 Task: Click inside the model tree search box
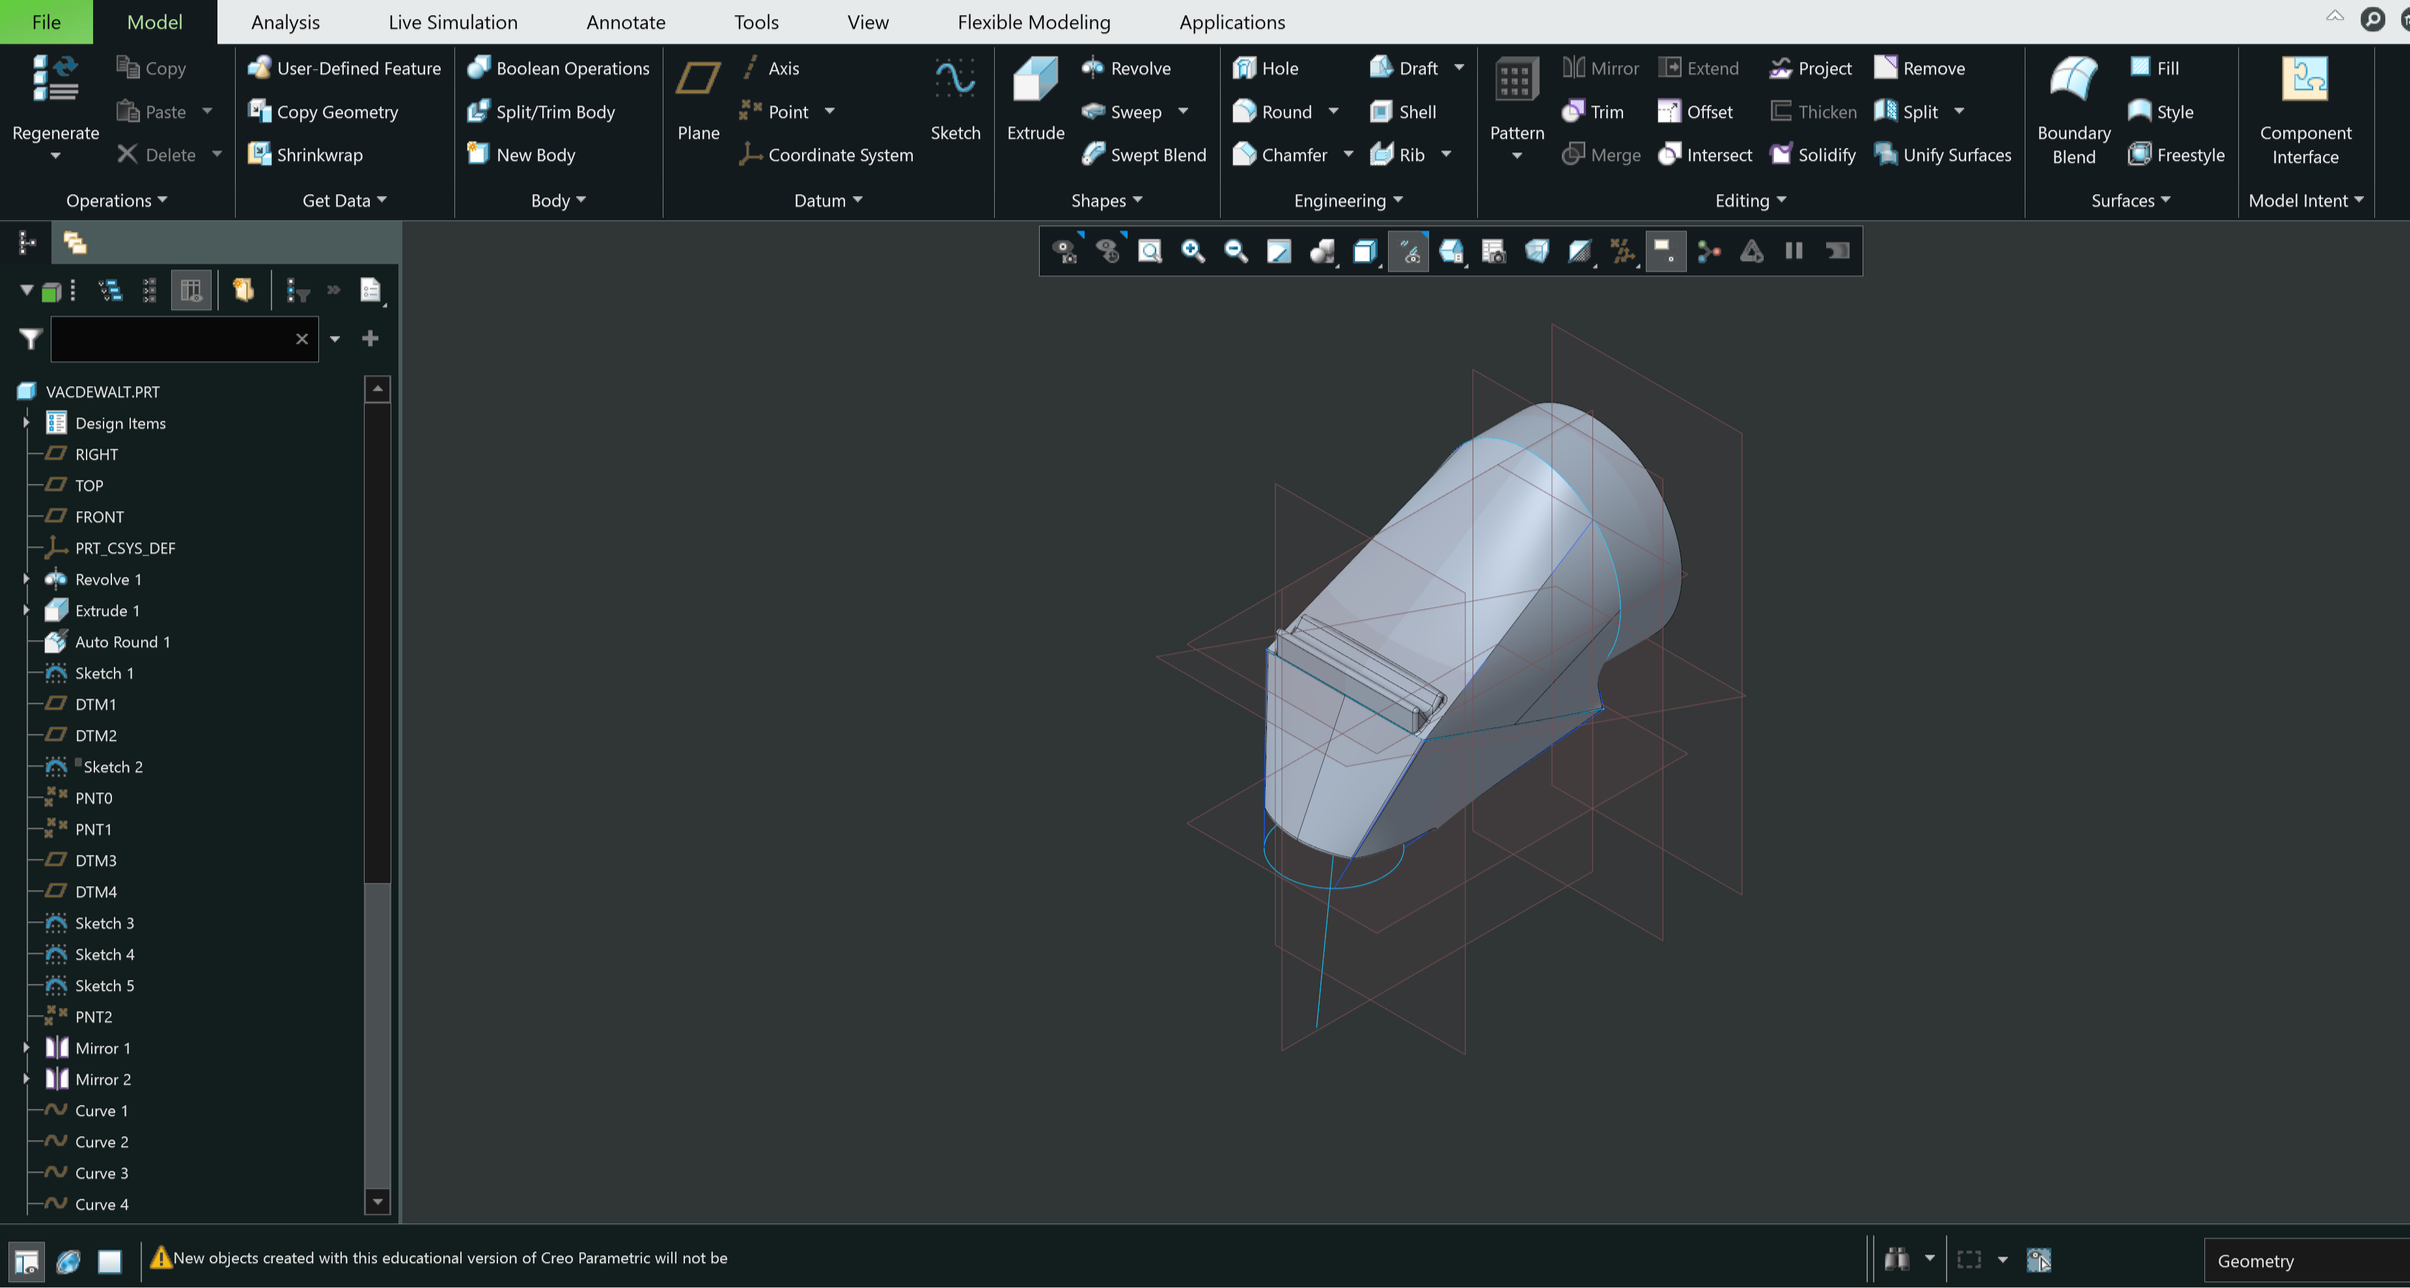(x=170, y=339)
